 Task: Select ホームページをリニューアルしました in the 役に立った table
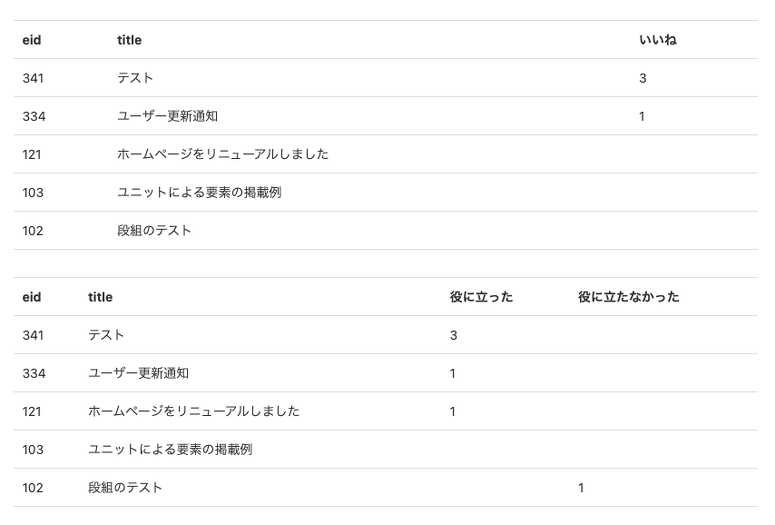(193, 411)
